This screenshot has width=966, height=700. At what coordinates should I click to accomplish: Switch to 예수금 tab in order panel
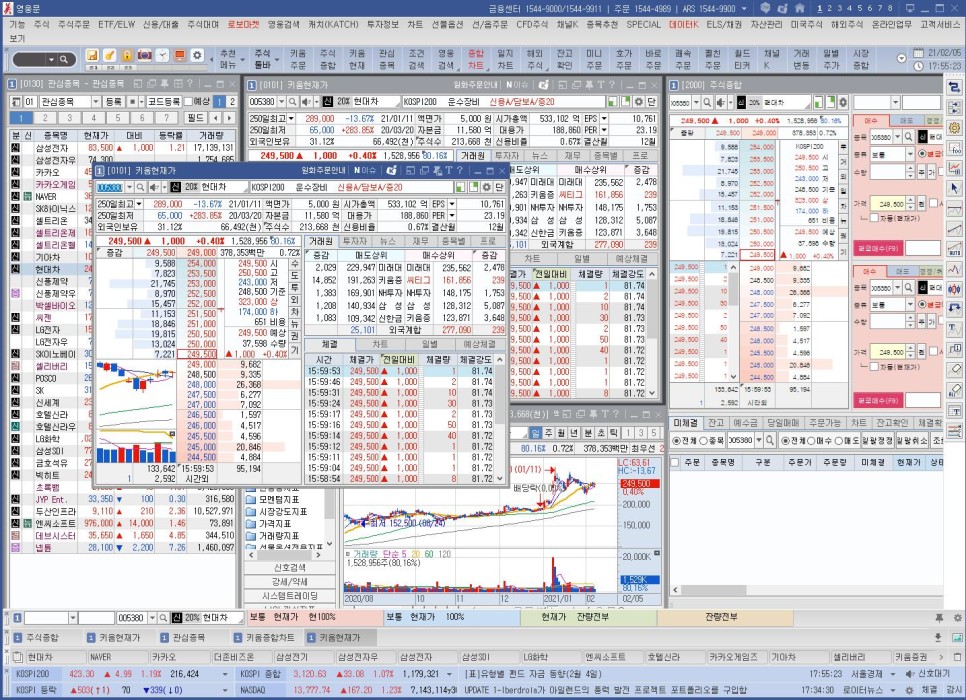tap(745, 423)
